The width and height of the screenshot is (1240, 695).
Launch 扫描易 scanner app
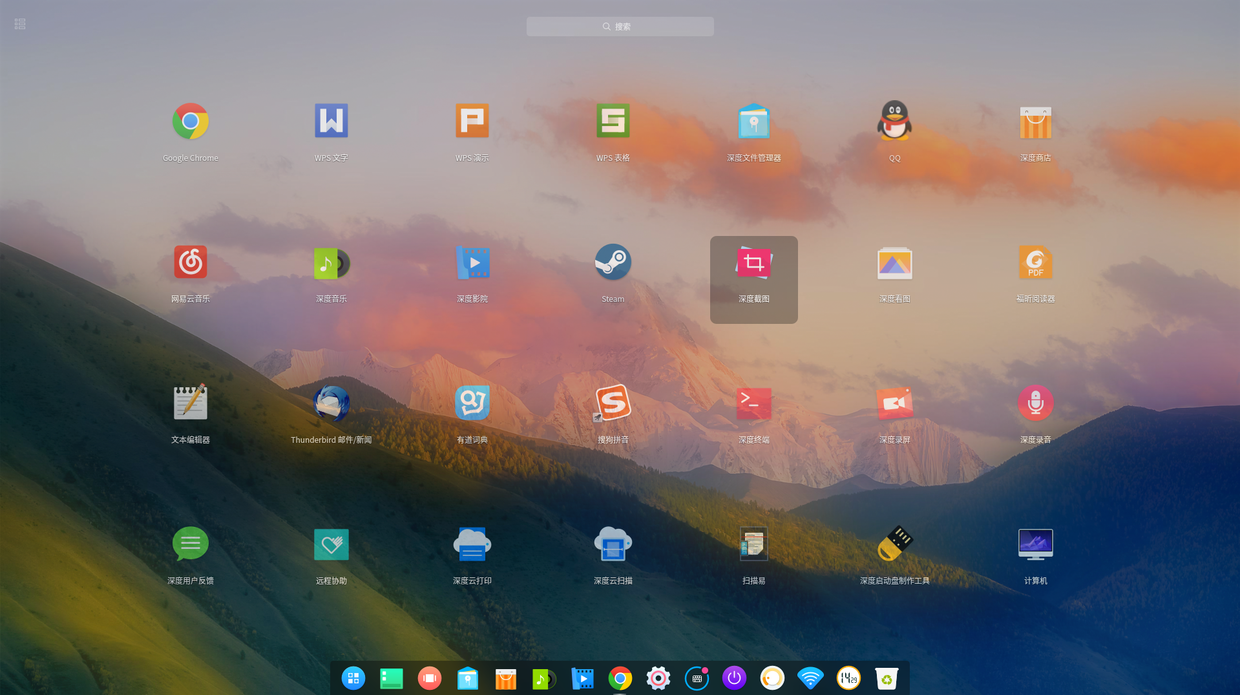754,544
